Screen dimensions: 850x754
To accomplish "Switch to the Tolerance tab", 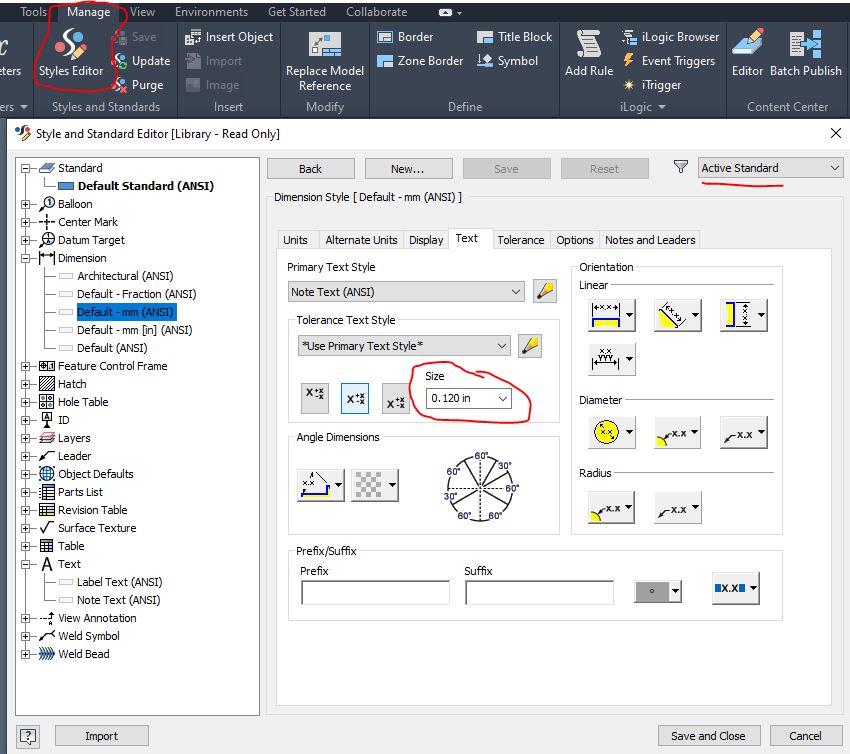I will click(x=521, y=239).
